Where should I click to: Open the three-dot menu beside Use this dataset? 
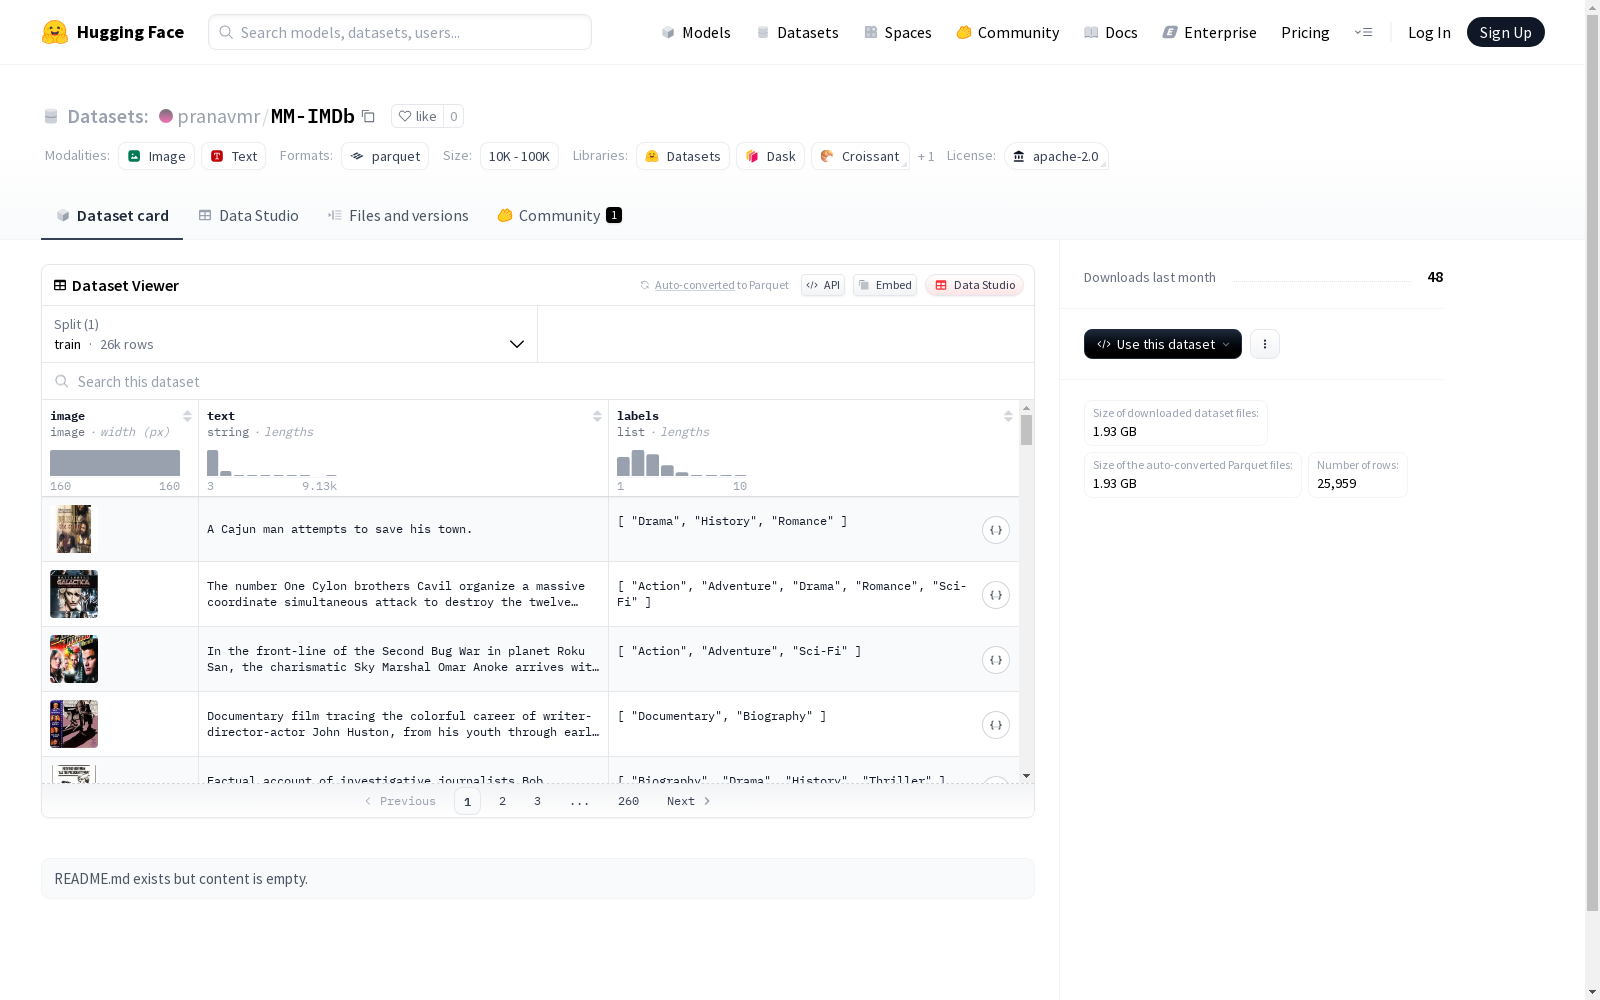pyautogui.click(x=1265, y=344)
